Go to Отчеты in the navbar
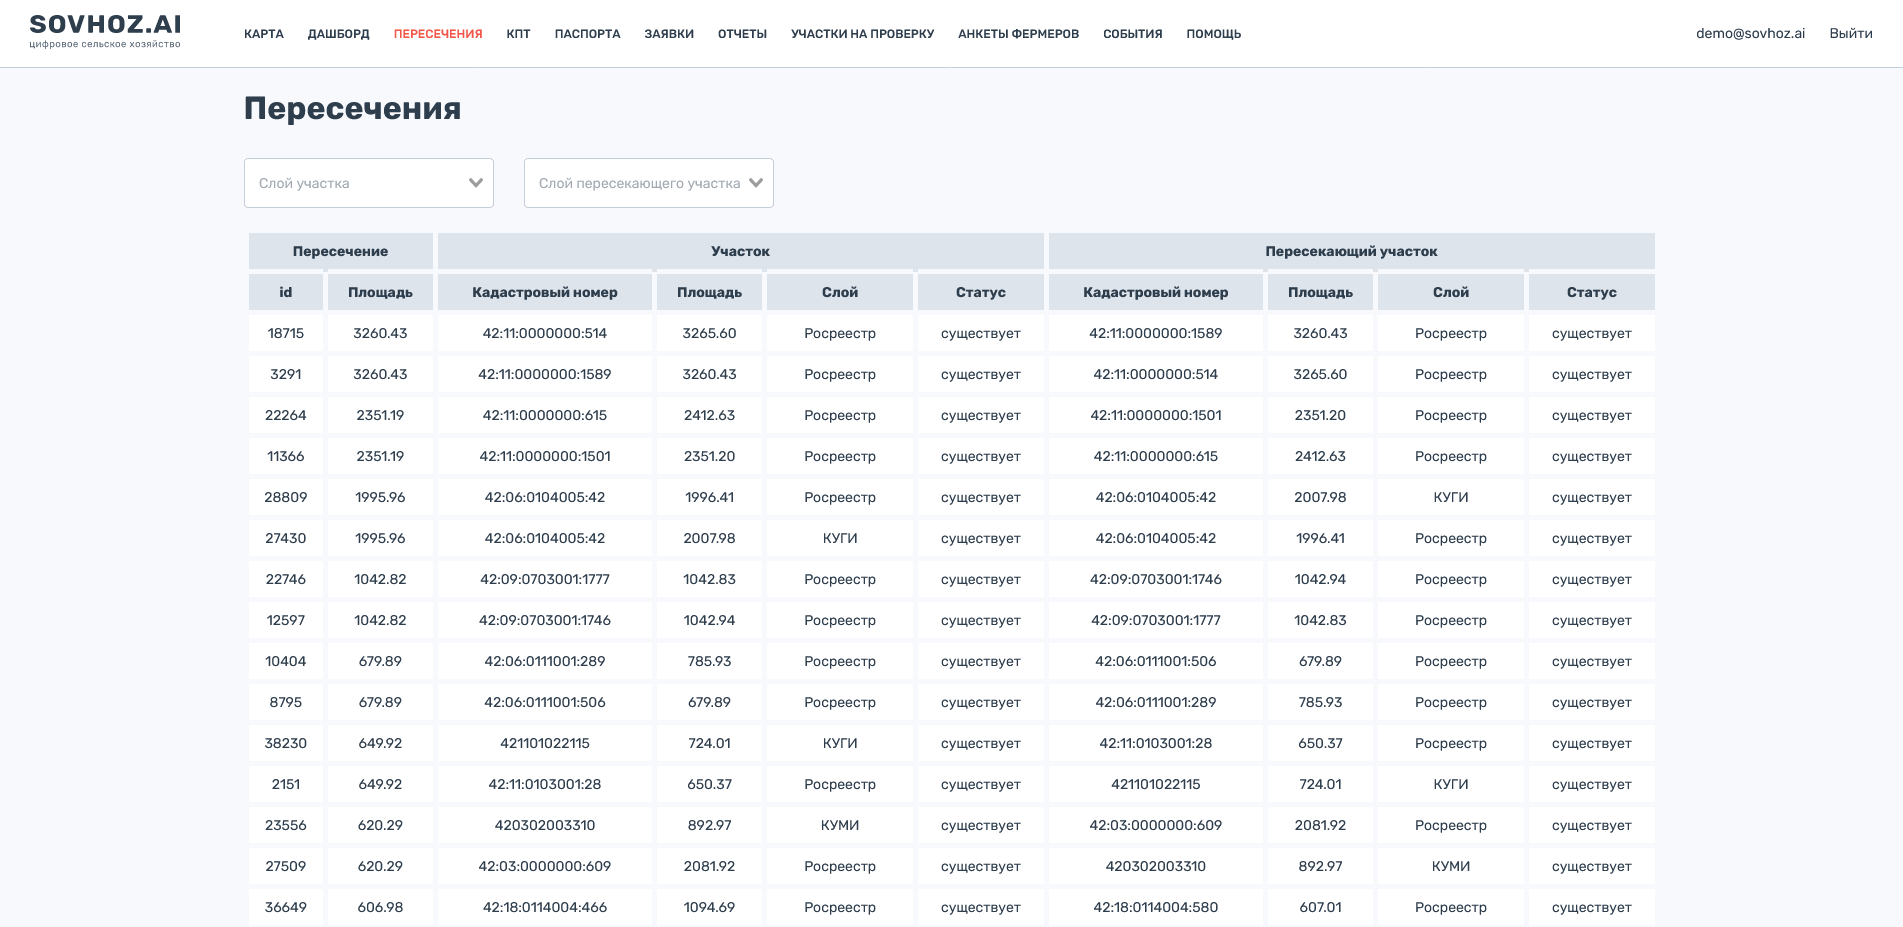Screen dimensions: 1903x927 [742, 34]
